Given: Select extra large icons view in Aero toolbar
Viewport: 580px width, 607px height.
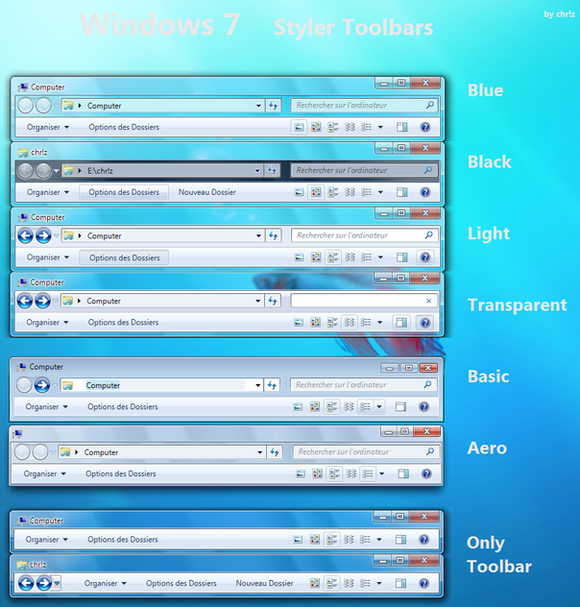Looking at the screenshot, I should pyautogui.click(x=300, y=474).
